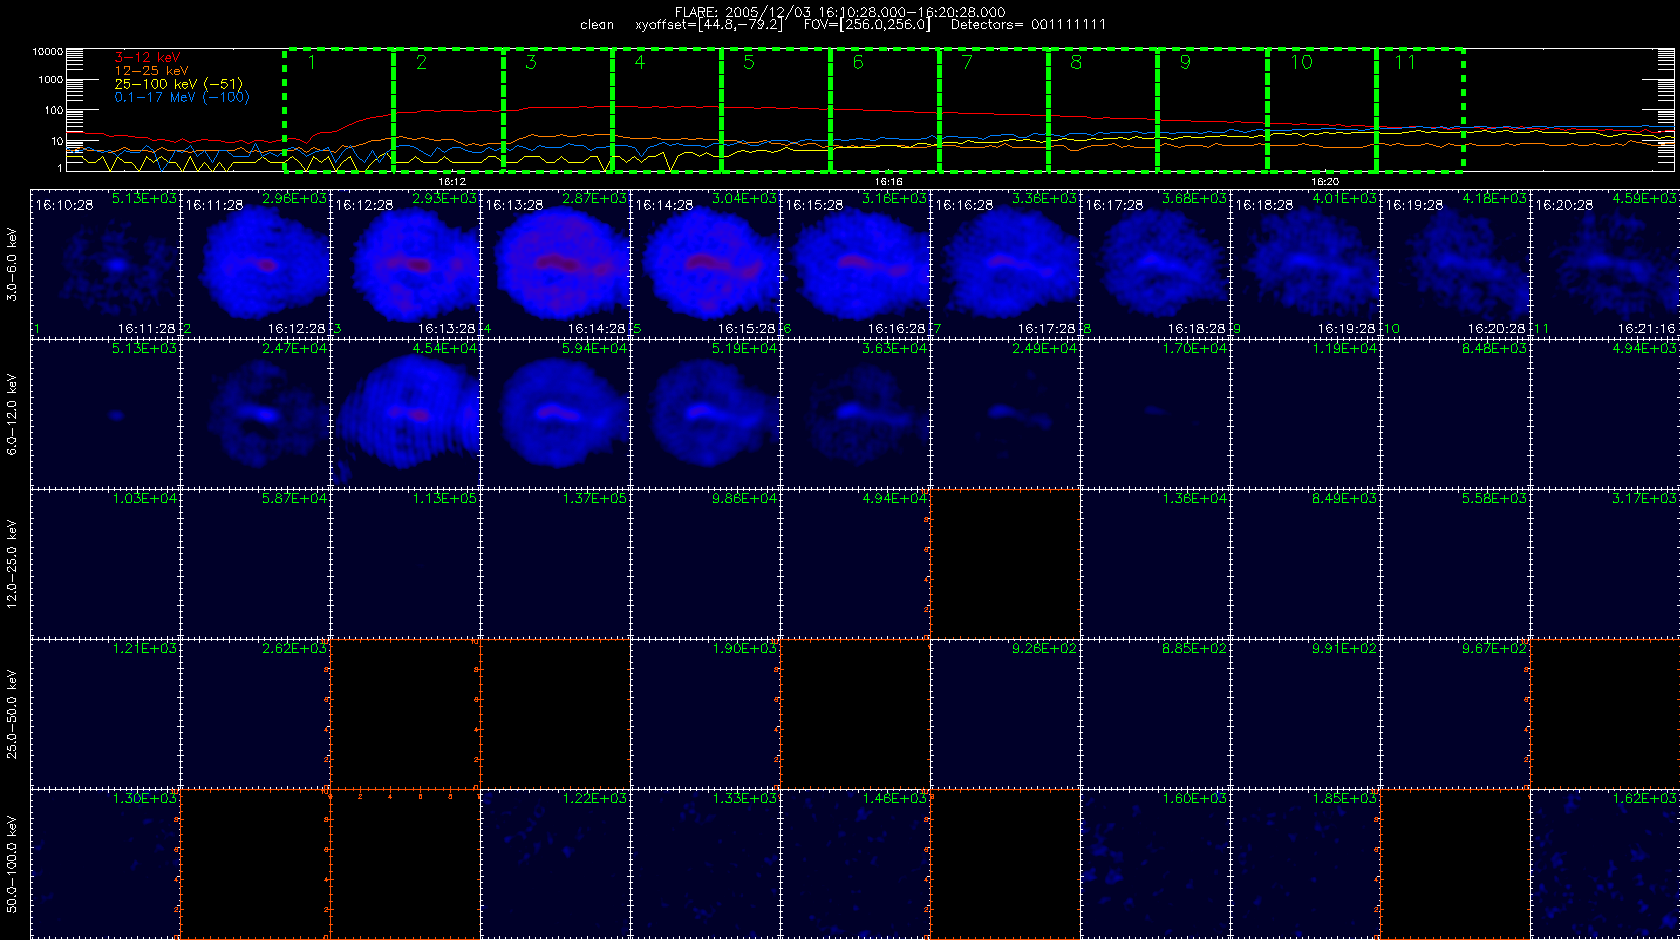Open the image panel labeled 1.19E+04
1680x940 pixels.
[1305, 414]
